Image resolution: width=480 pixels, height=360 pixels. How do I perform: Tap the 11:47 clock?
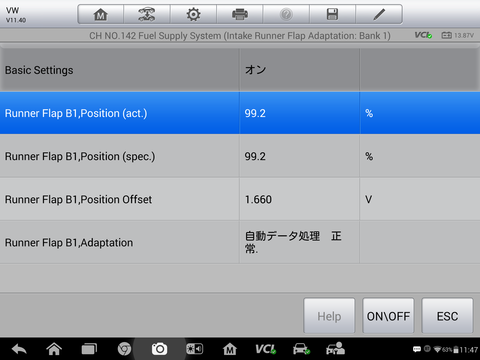pyautogui.click(x=469, y=350)
